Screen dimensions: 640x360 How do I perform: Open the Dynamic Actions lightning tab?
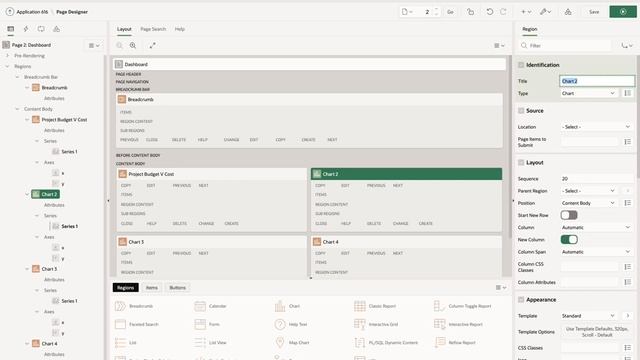(26, 29)
